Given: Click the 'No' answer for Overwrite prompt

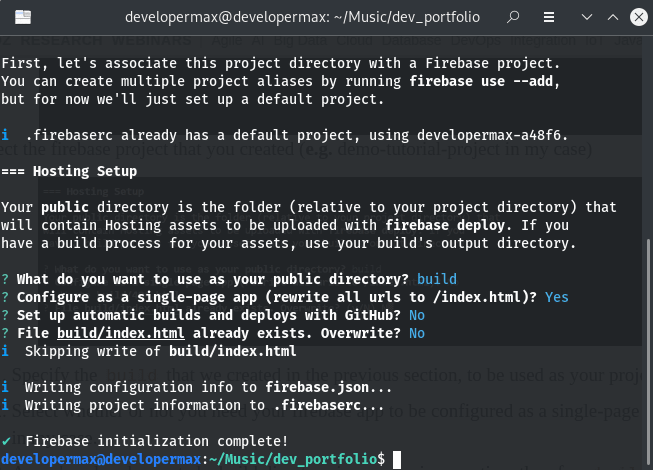Looking at the screenshot, I should (417, 333).
